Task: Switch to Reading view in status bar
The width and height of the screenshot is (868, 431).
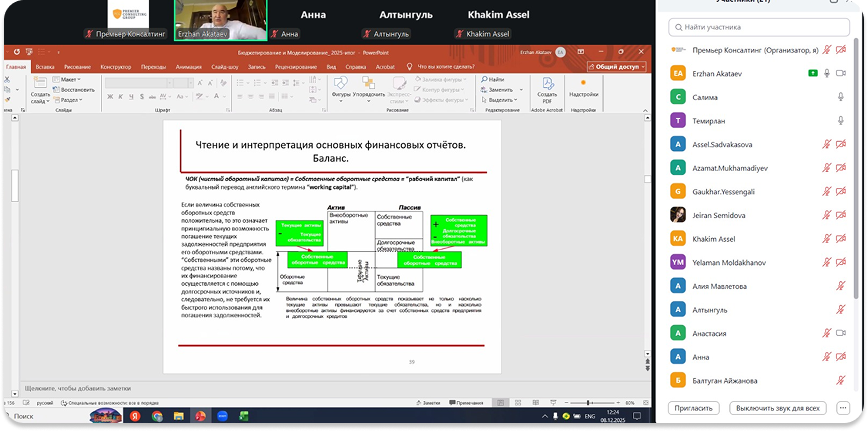Action: [x=535, y=403]
